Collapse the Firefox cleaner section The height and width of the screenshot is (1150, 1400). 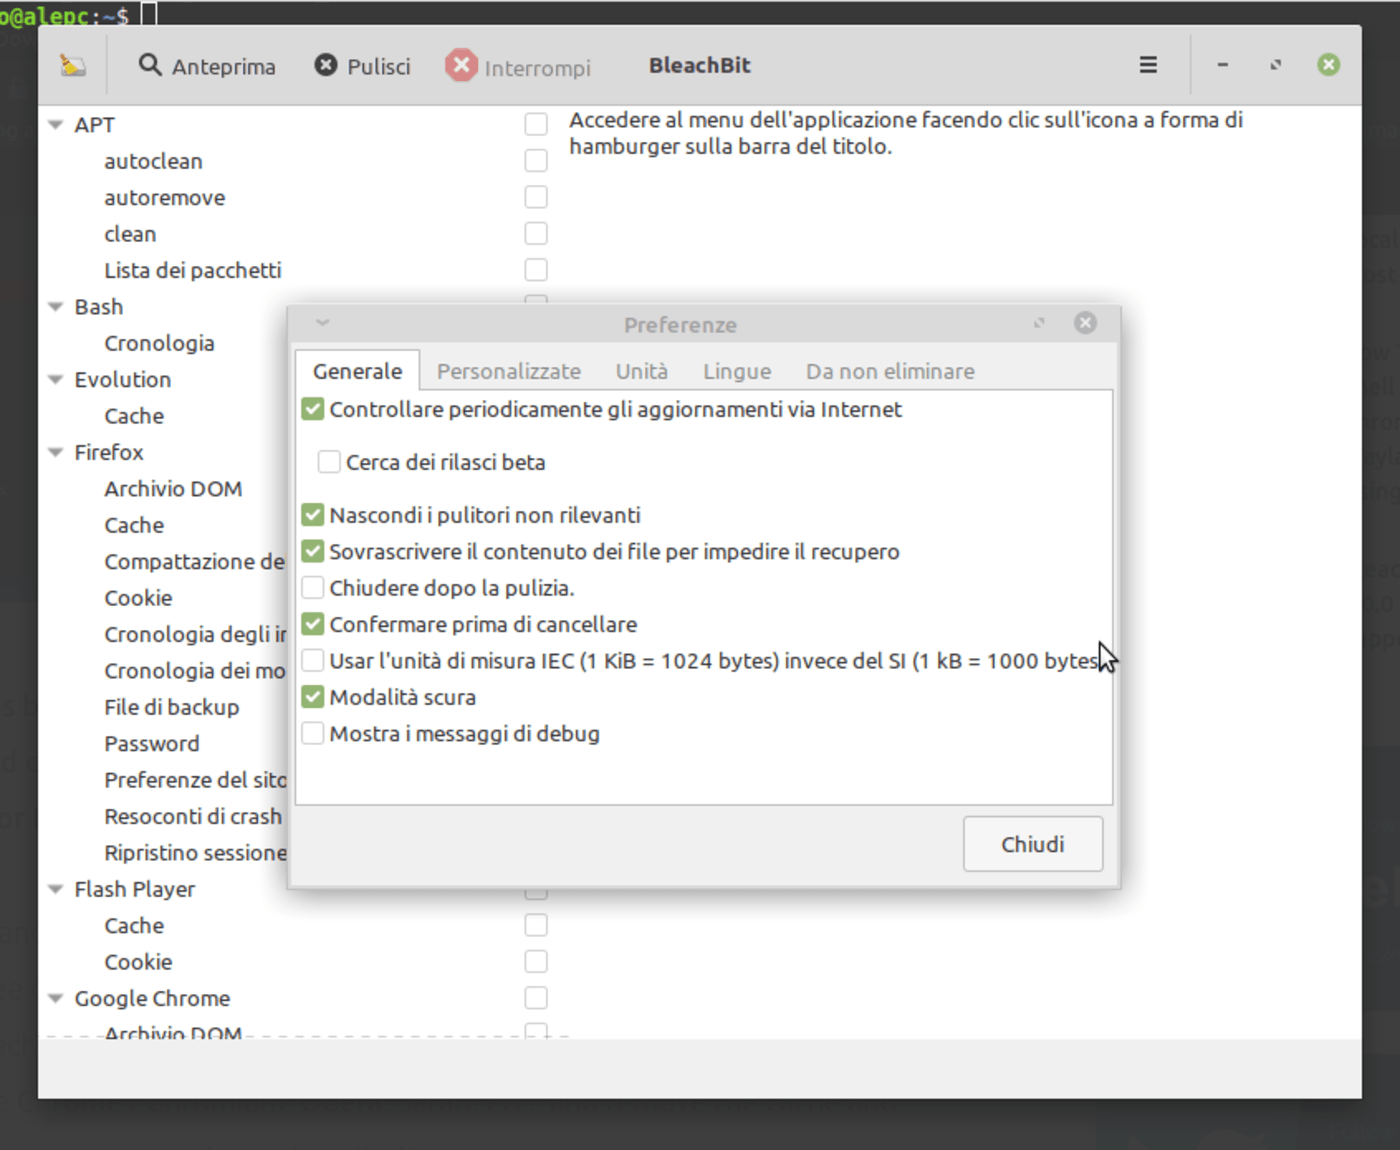[55, 451]
